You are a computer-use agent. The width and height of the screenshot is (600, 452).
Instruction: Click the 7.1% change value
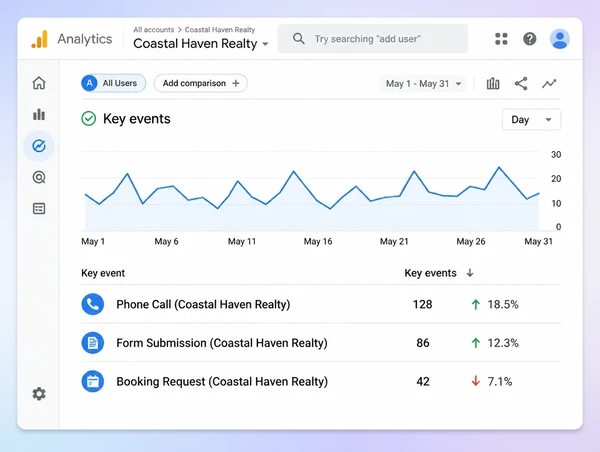pos(500,381)
